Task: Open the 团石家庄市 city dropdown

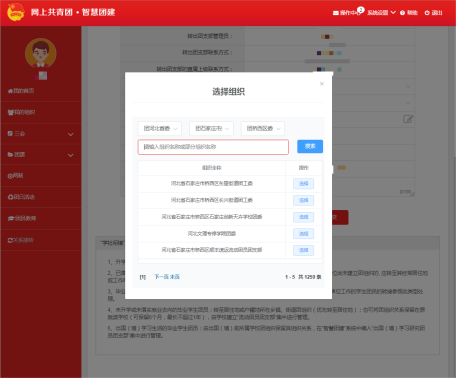Action: coord(211,128)
